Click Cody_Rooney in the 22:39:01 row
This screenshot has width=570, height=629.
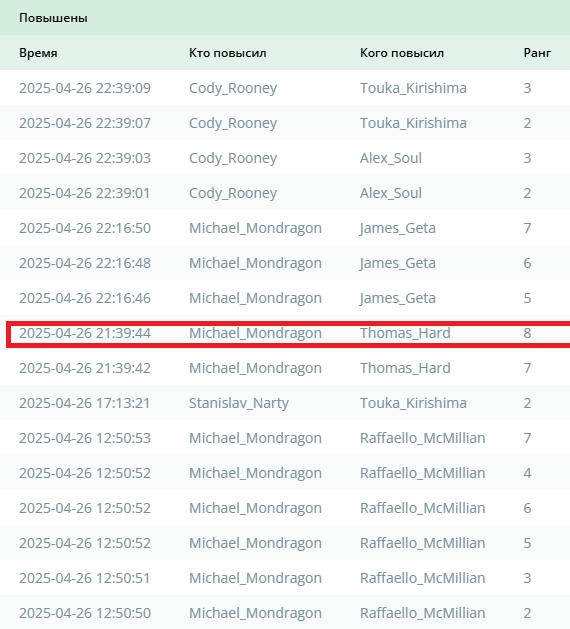click(x=233, y=193)
